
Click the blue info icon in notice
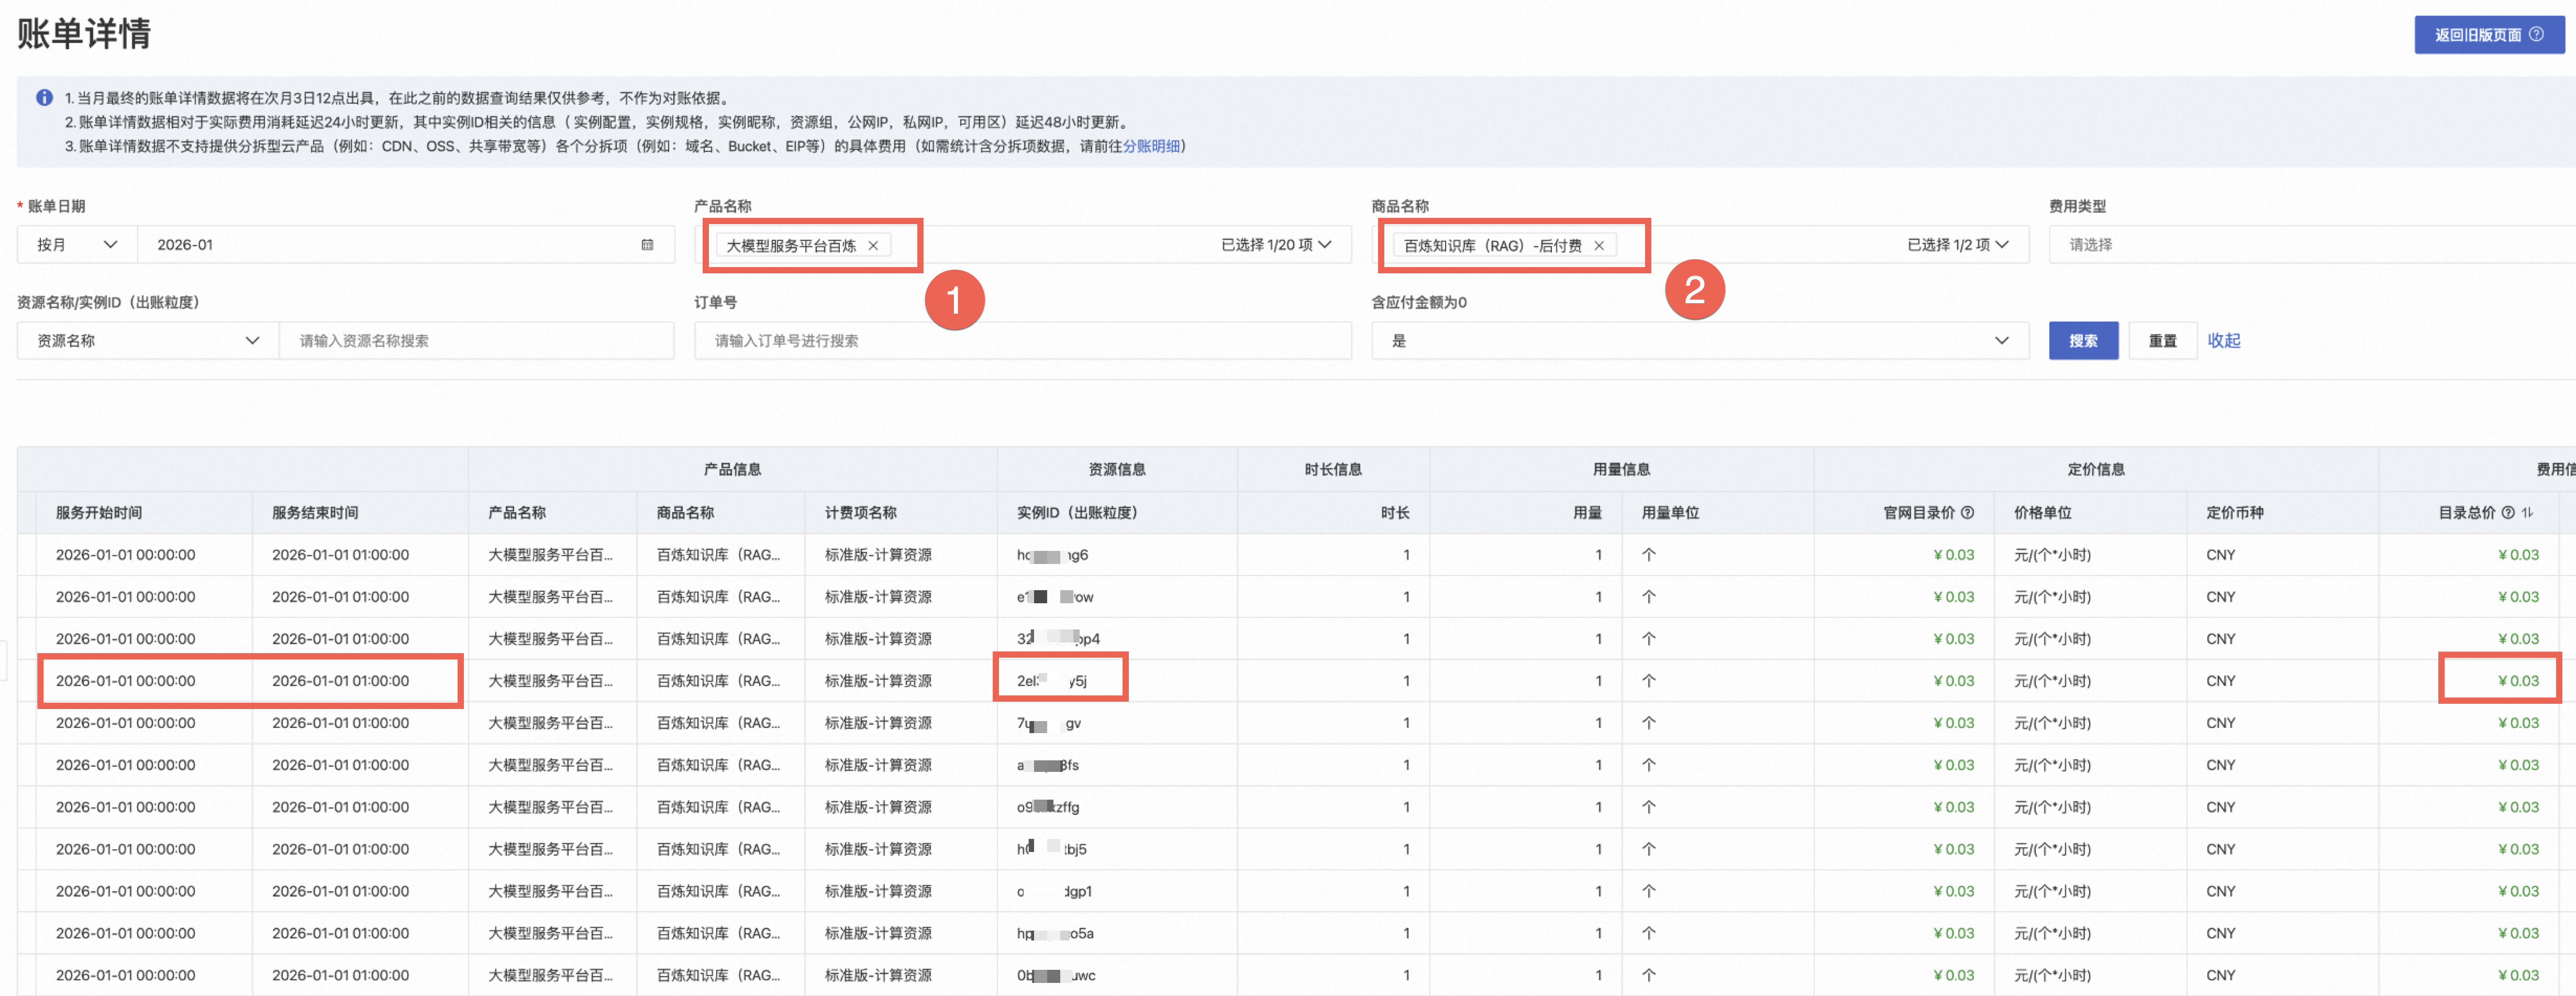tap(44, 98)
